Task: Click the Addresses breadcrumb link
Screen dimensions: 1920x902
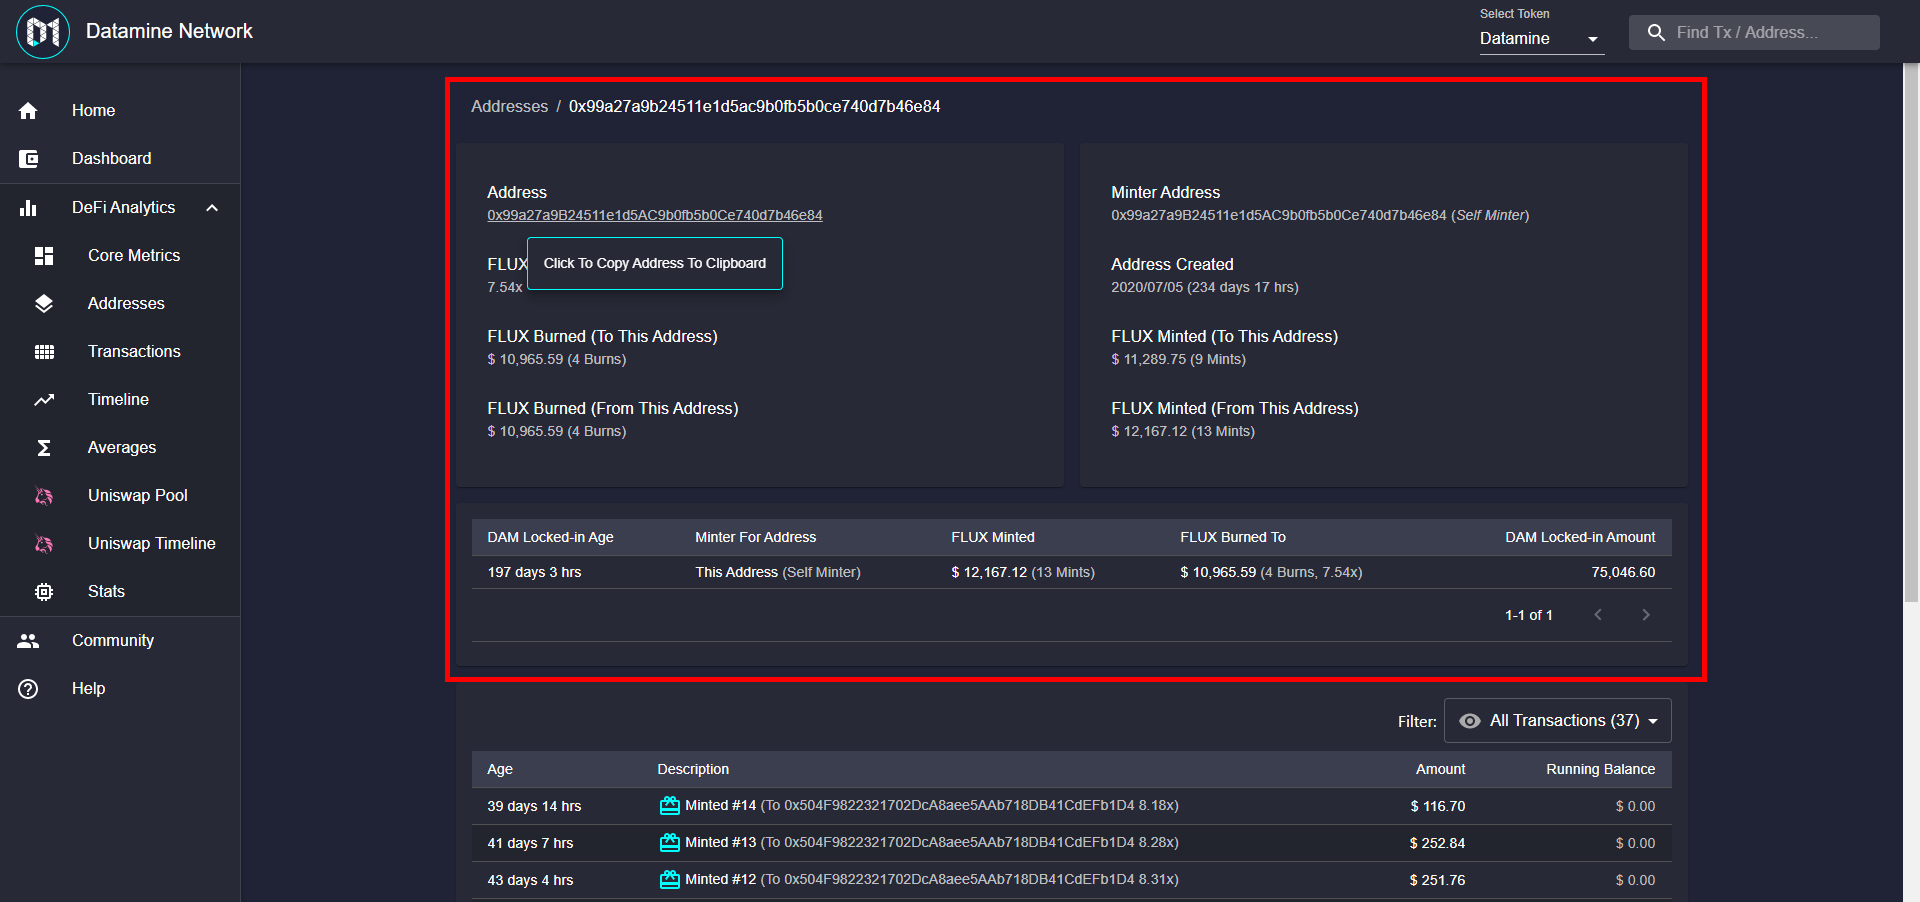Action: tap(509, 107)
